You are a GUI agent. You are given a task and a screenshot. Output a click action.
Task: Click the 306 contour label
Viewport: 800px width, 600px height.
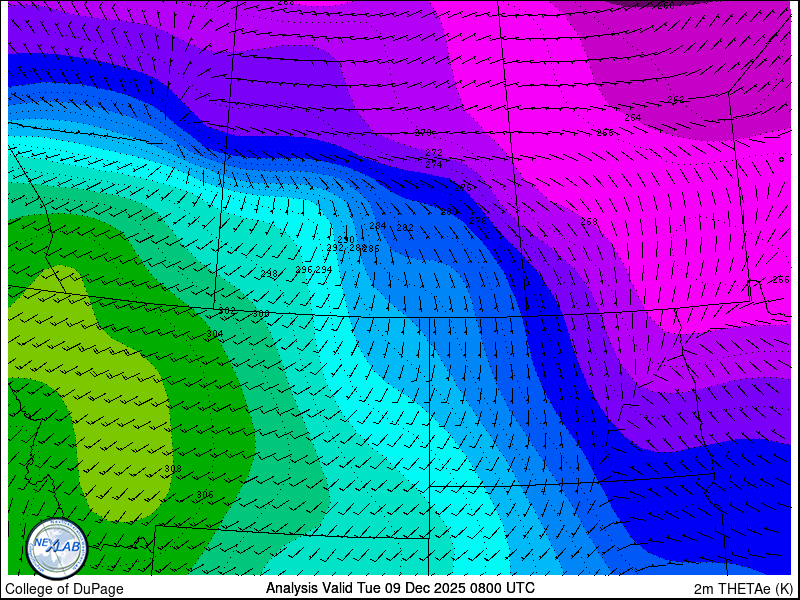tap(205, 494)
